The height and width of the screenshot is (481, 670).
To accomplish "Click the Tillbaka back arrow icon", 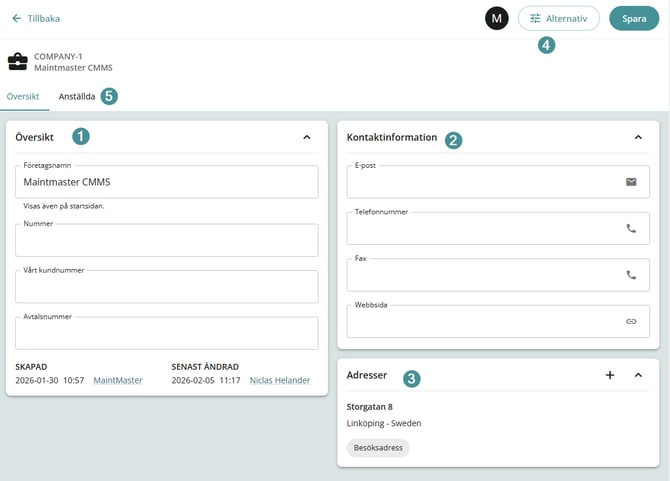I will tap(17, 18).
